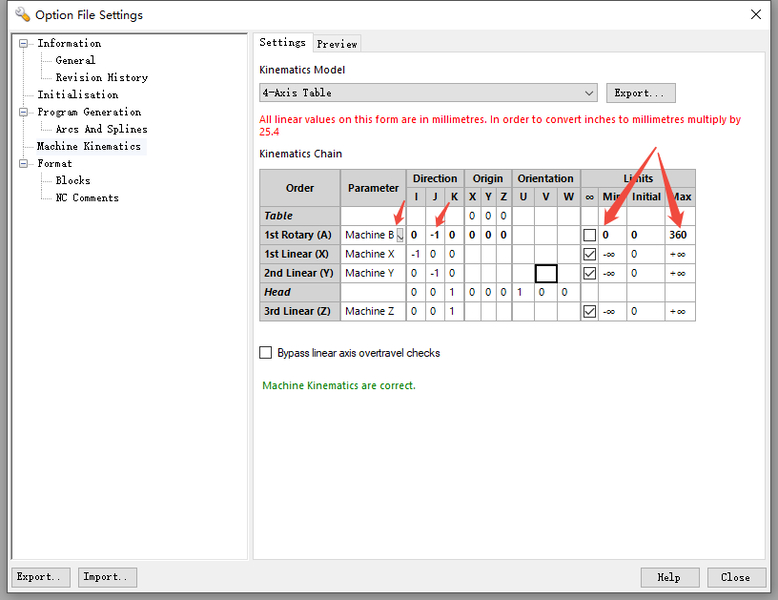Click the Machine X parameter cell
This screenshot has width=778, height=600.
[x=373, y=254]
